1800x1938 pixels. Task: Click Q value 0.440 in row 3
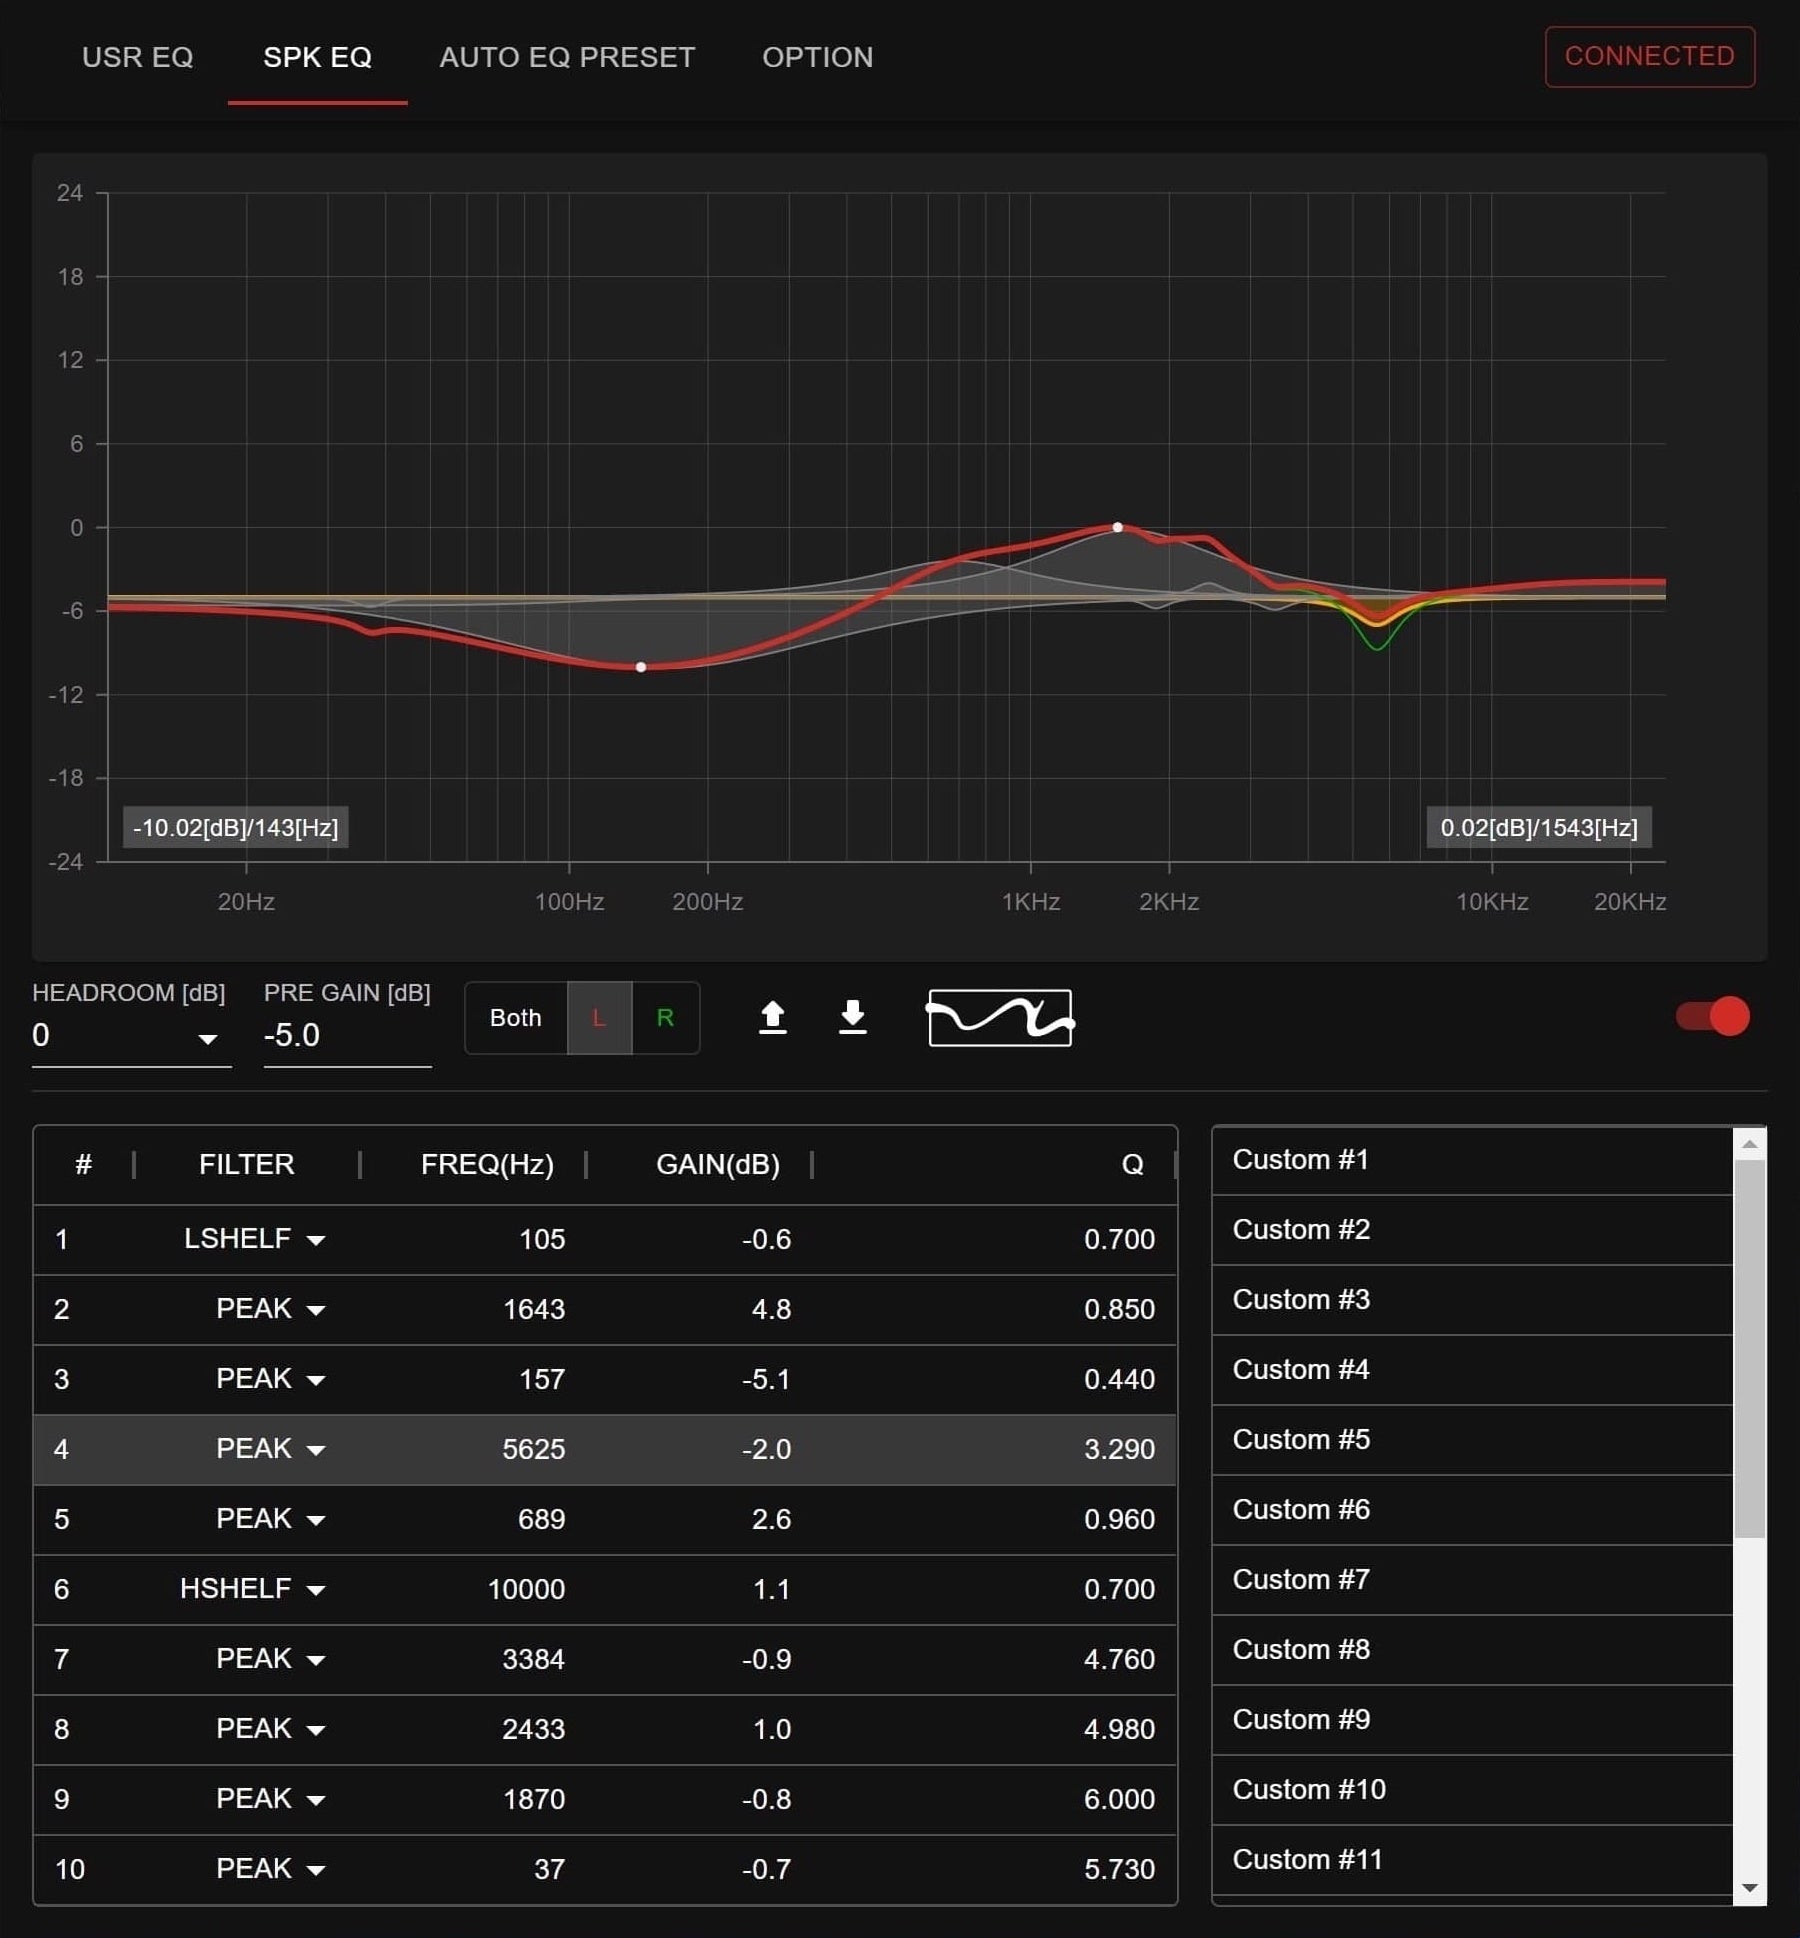1119,1380
